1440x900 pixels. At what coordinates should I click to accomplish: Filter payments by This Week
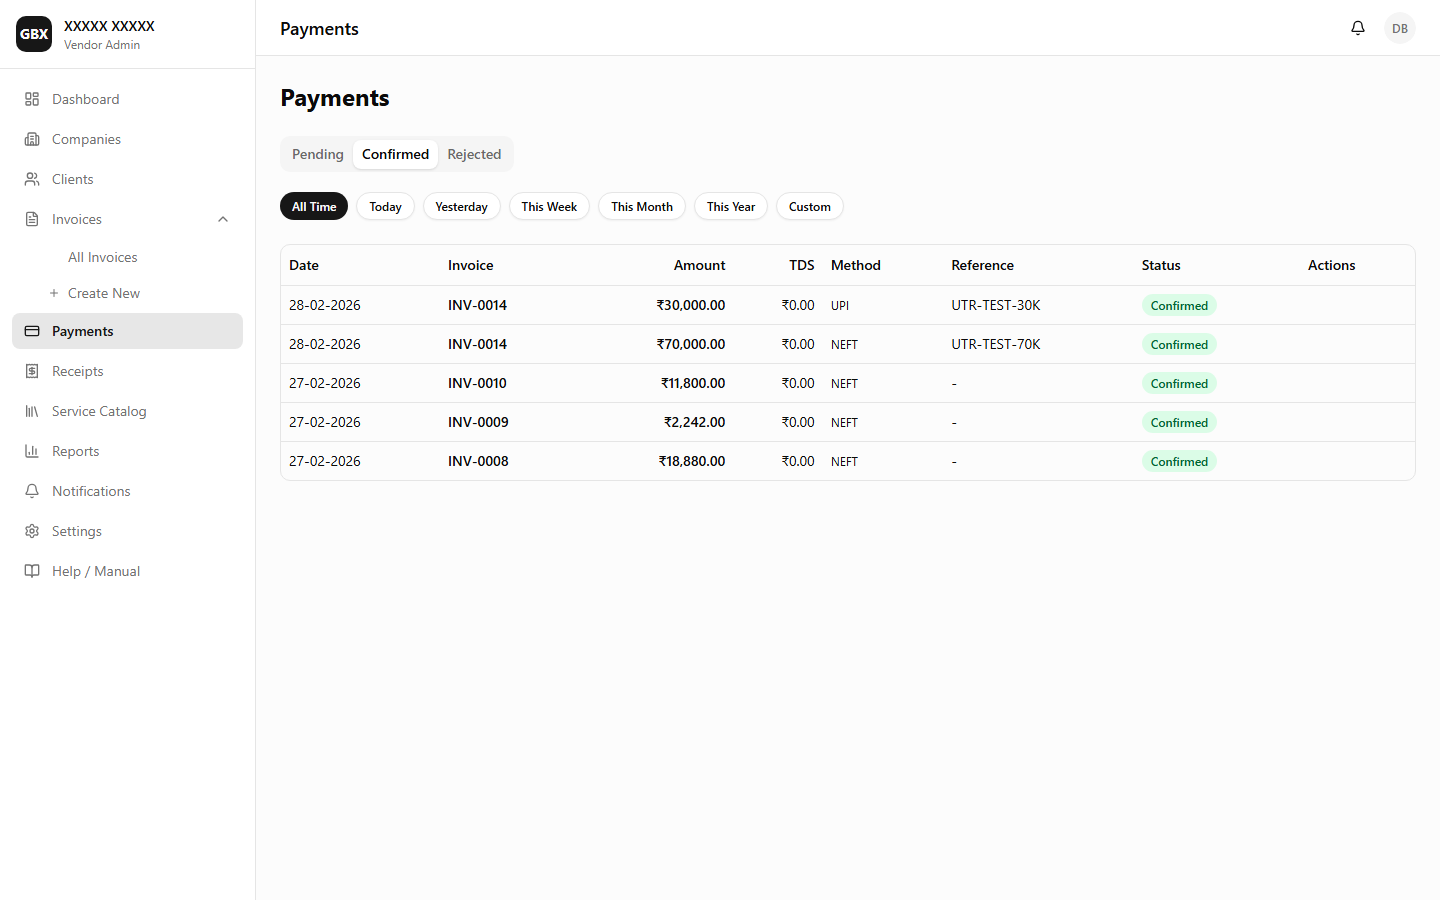click(549, 206)
